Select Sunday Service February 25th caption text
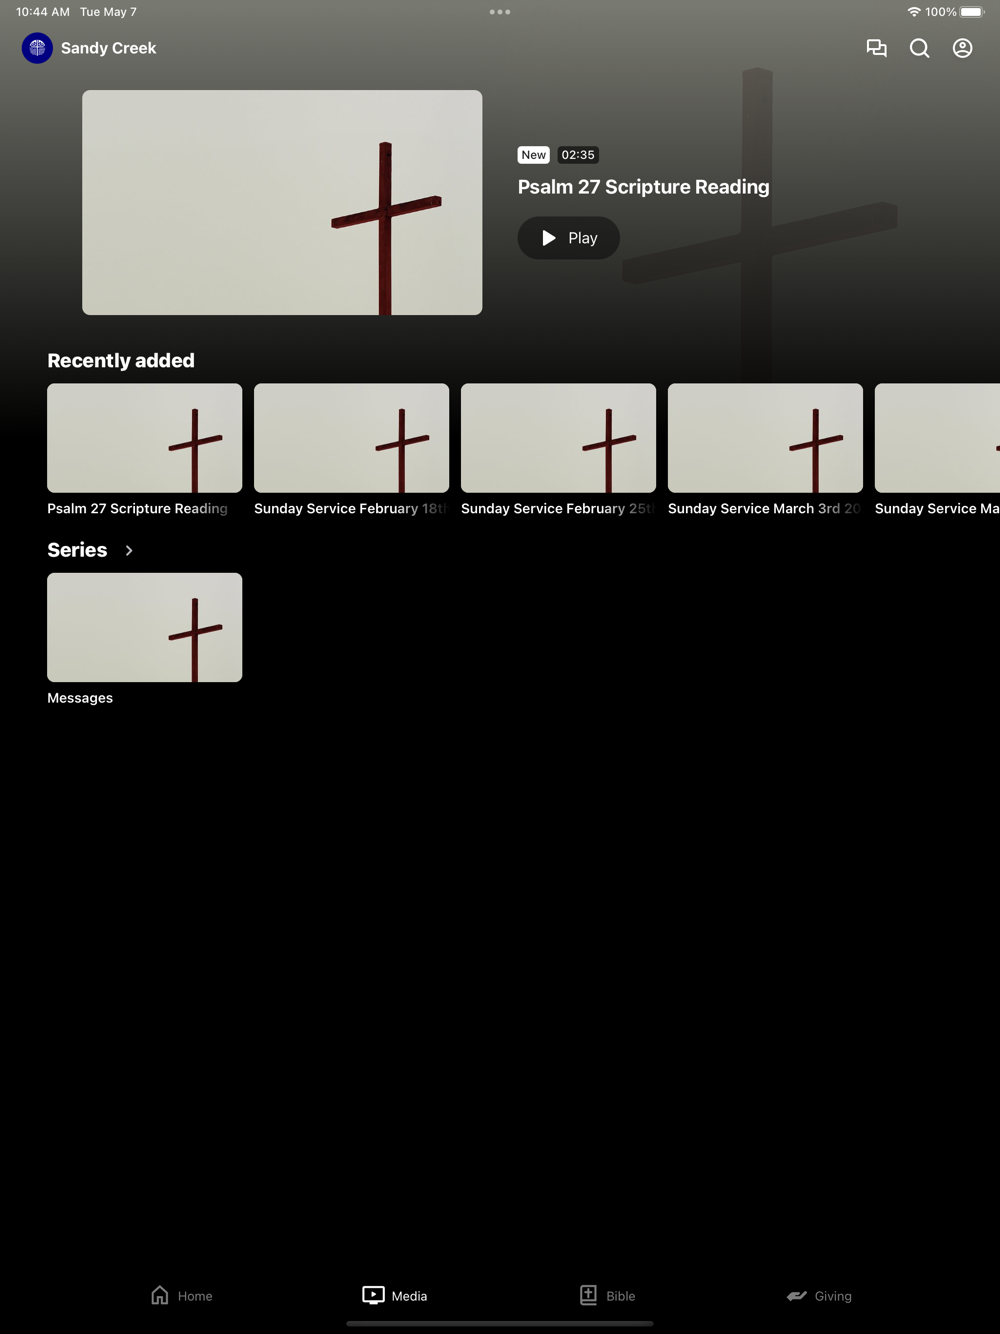This screenshot has width=1000, height=1334. click(x=558, y=509)
